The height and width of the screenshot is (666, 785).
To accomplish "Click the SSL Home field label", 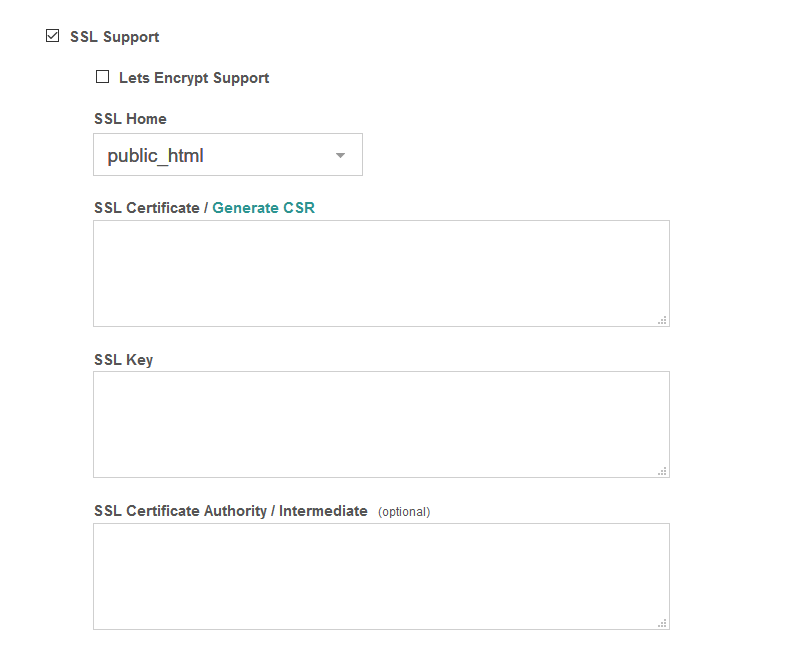I will 130,119.
